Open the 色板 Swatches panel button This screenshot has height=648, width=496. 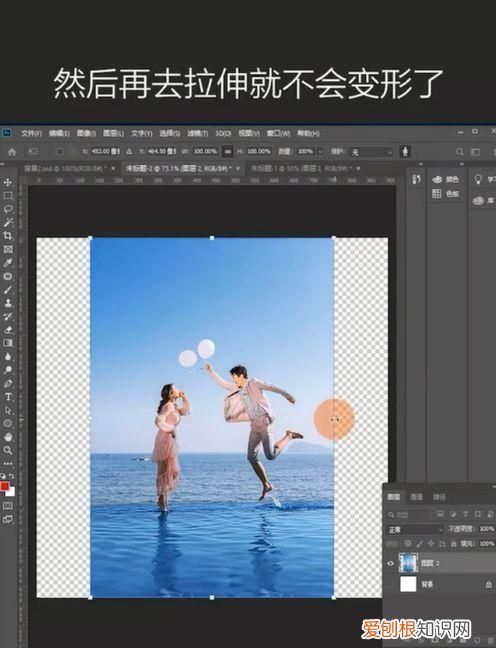[446, 193]
